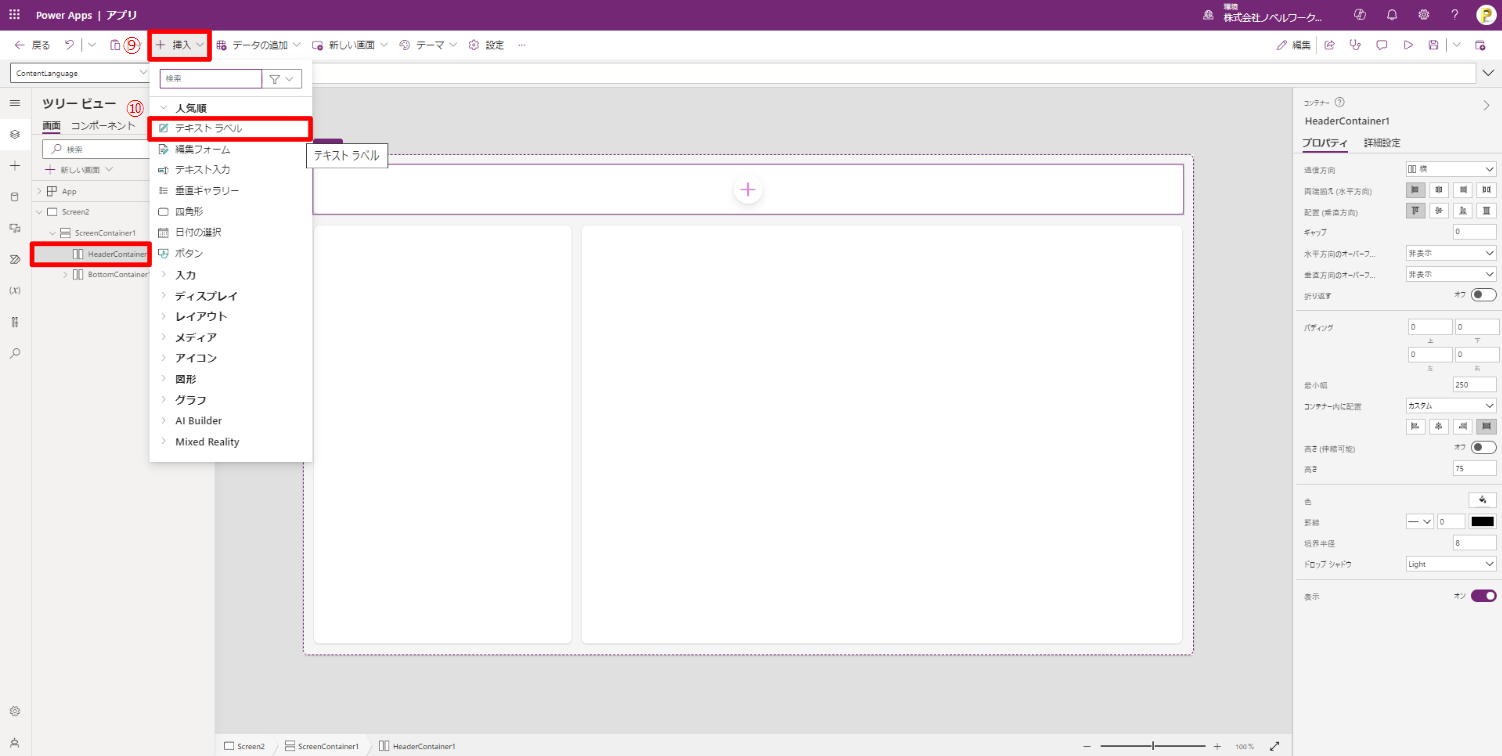1502x756 pixels.
Task: Open Variables (x) icon in left rail
Action: click(x=15, y=290)
